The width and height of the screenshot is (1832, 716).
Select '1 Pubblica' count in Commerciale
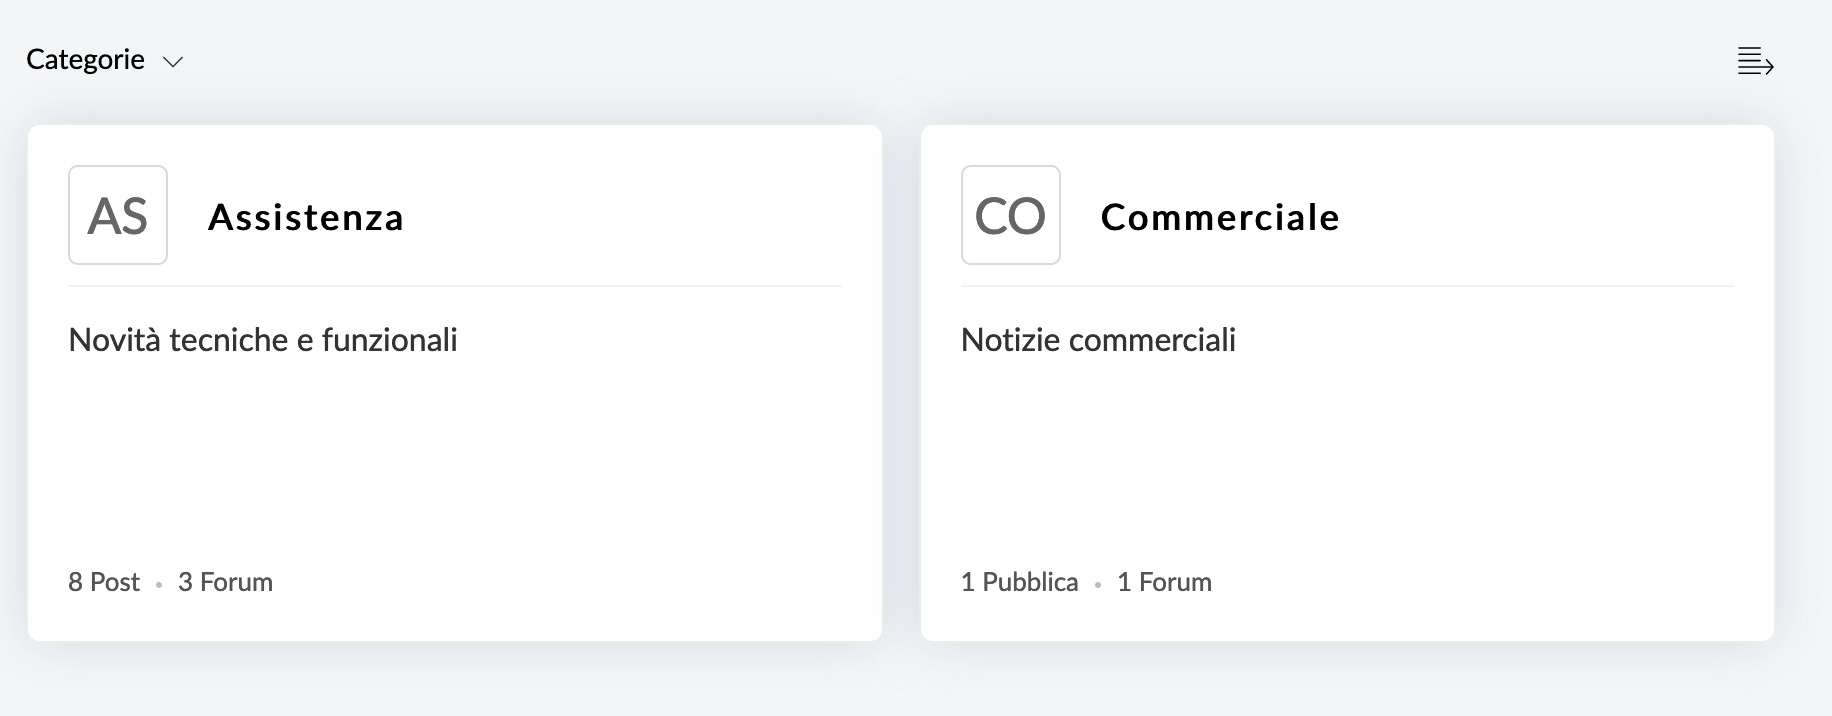pos(1019,582)
